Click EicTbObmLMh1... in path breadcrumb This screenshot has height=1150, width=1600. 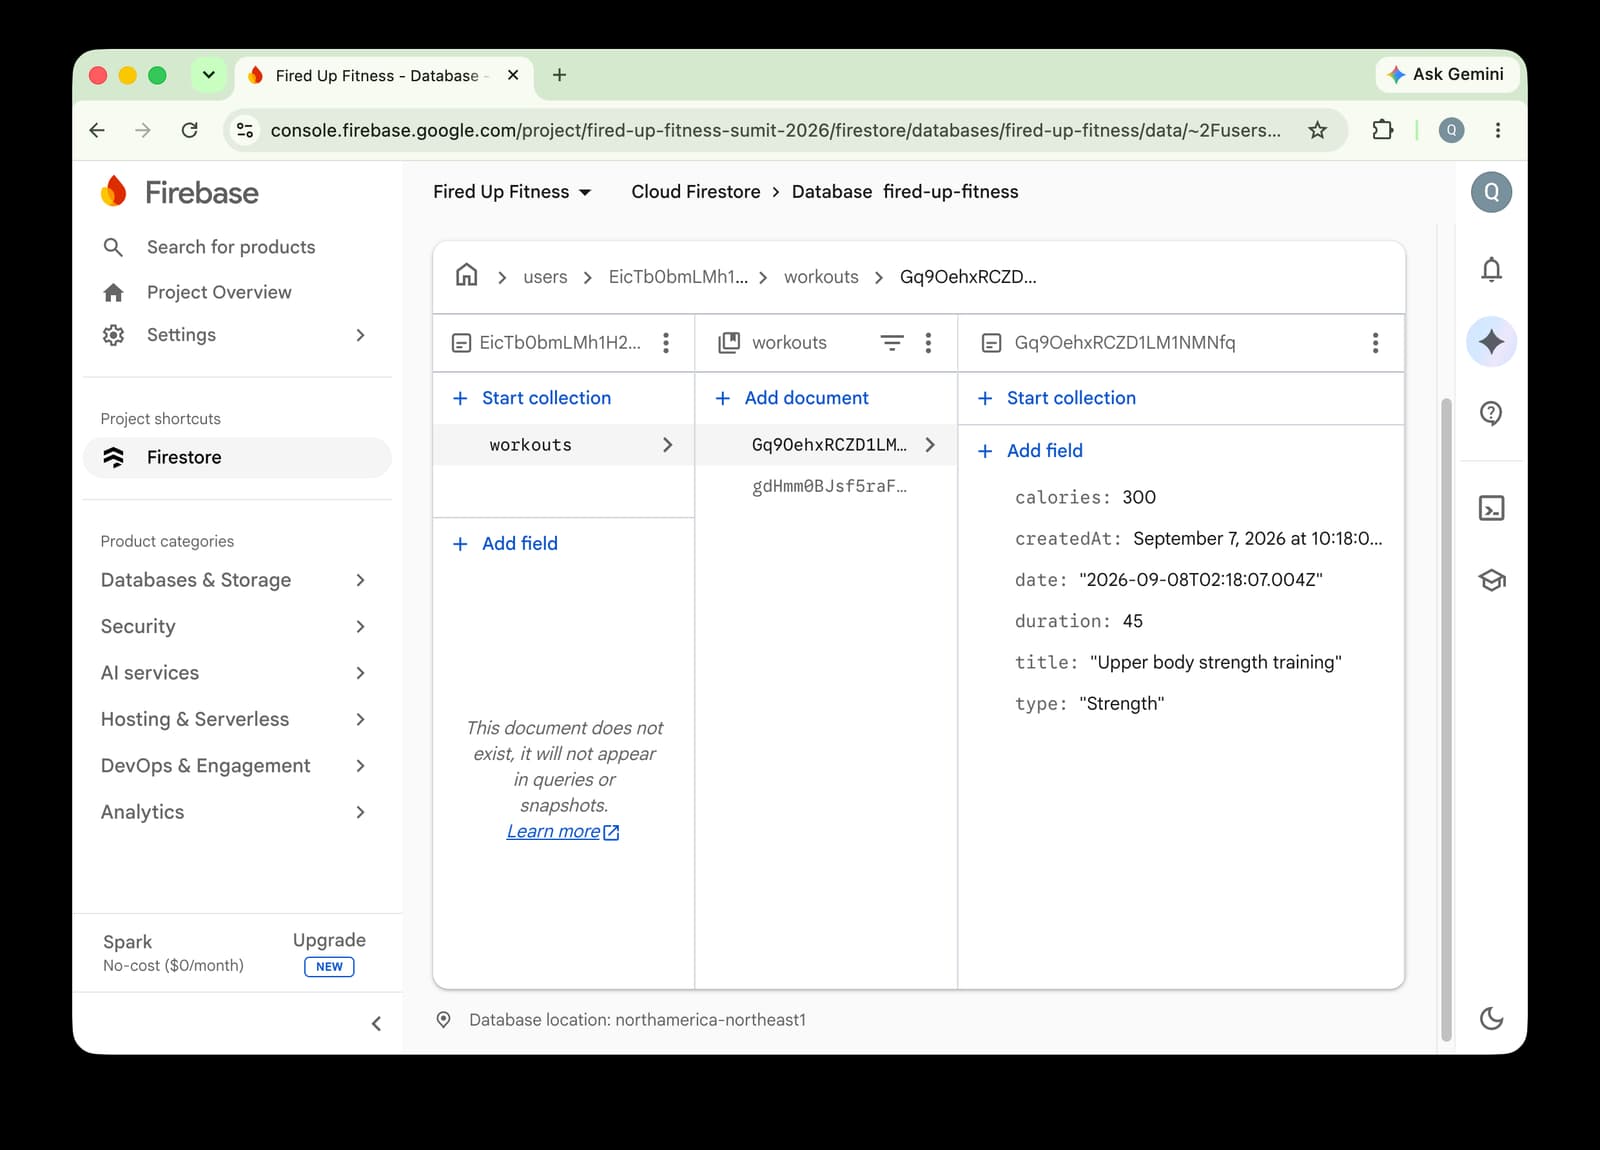tap(678, 277)
